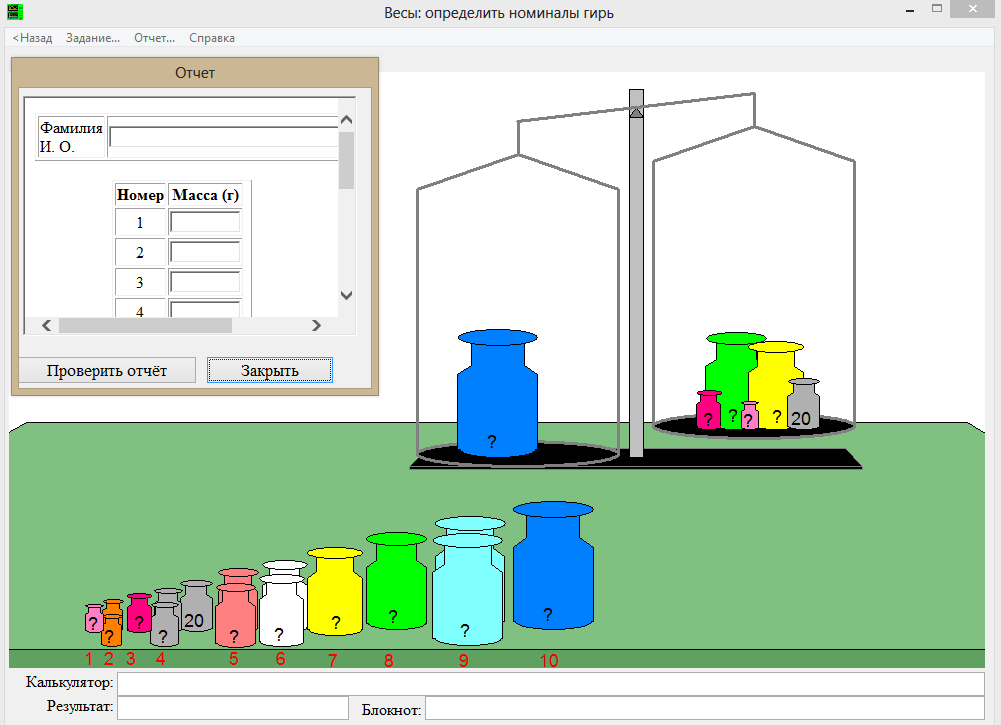Go back using the Назад menu item
This screenshot has width=1001, height=725.
pyautogui.click(x=32, y=38)
